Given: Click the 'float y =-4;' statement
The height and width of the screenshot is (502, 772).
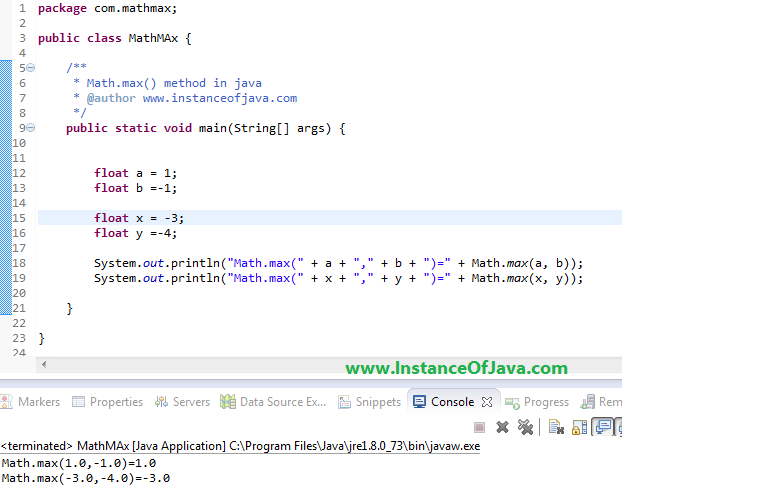Looking at the screenshot, I should coord(135,233).
